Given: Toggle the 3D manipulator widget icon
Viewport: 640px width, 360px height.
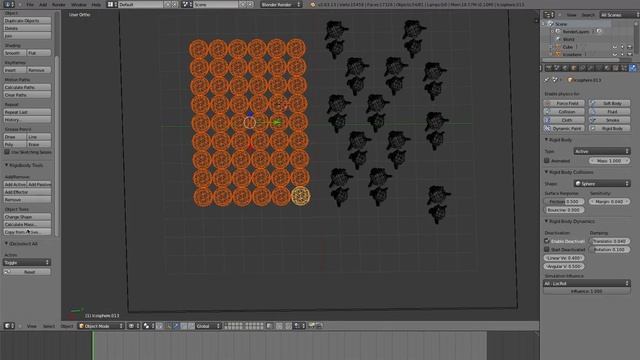Looking at the screenshot, I should tap(168, 326).
